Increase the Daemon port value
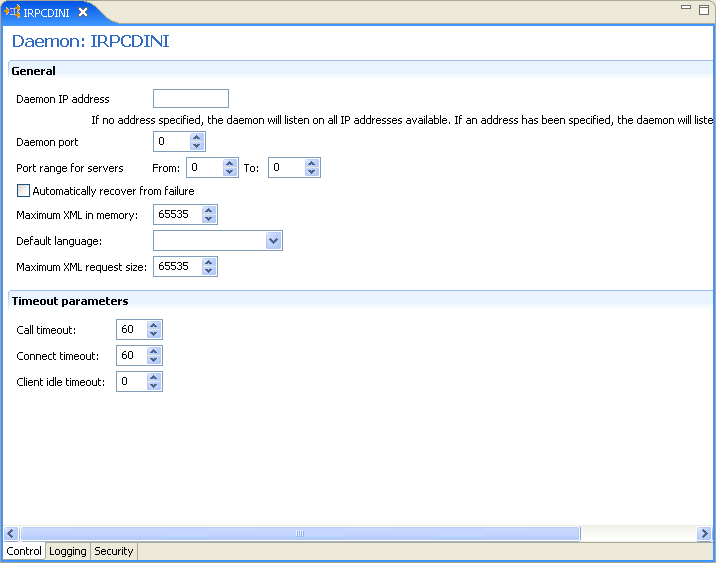Image resolution: width=716 pixels, height=563 pixels. coord(197,137)
